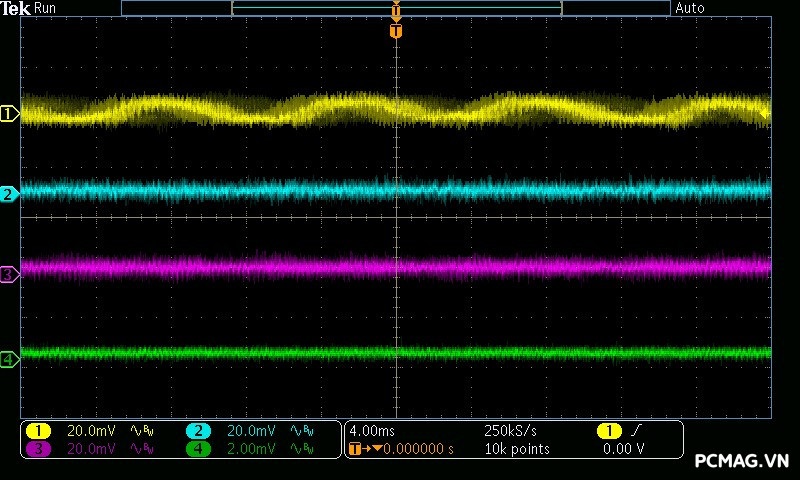Click the channel 1 20.0mV scale readout
Viewport: 800px width, 480px height.
90,431
